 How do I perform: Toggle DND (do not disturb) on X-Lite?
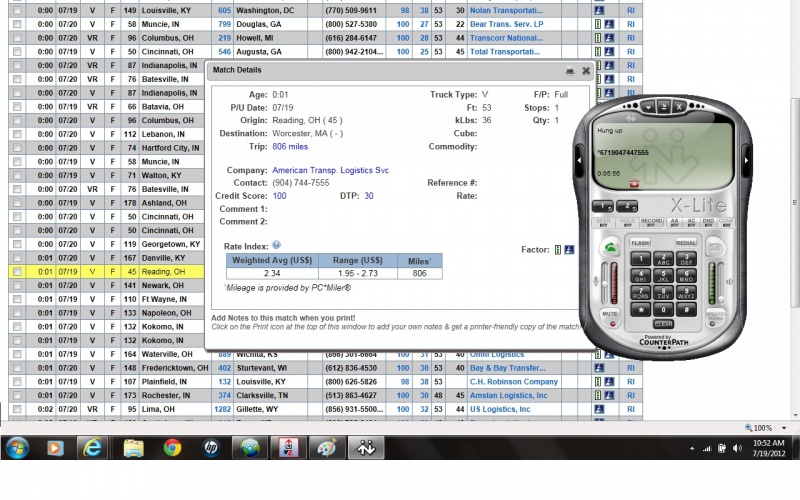click(708, 222)
